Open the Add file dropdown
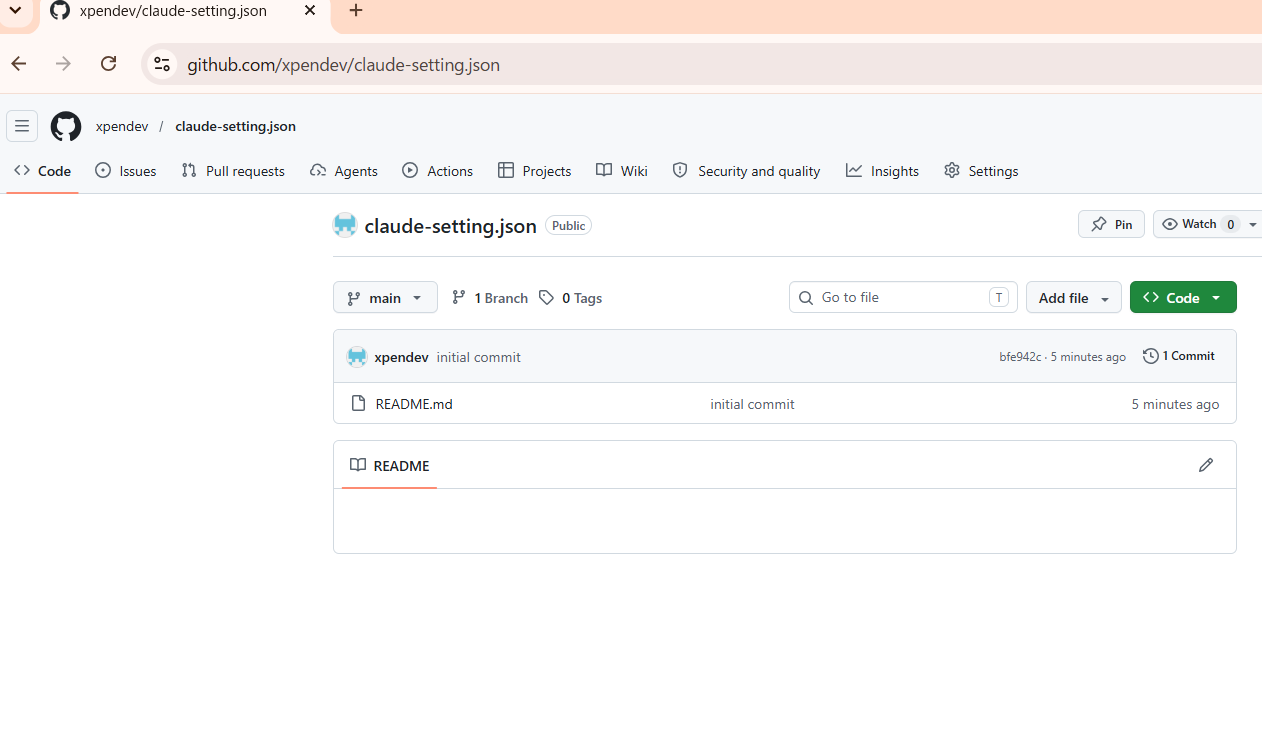This screenshot has width=1262, height=753. tap(1074, 298)
